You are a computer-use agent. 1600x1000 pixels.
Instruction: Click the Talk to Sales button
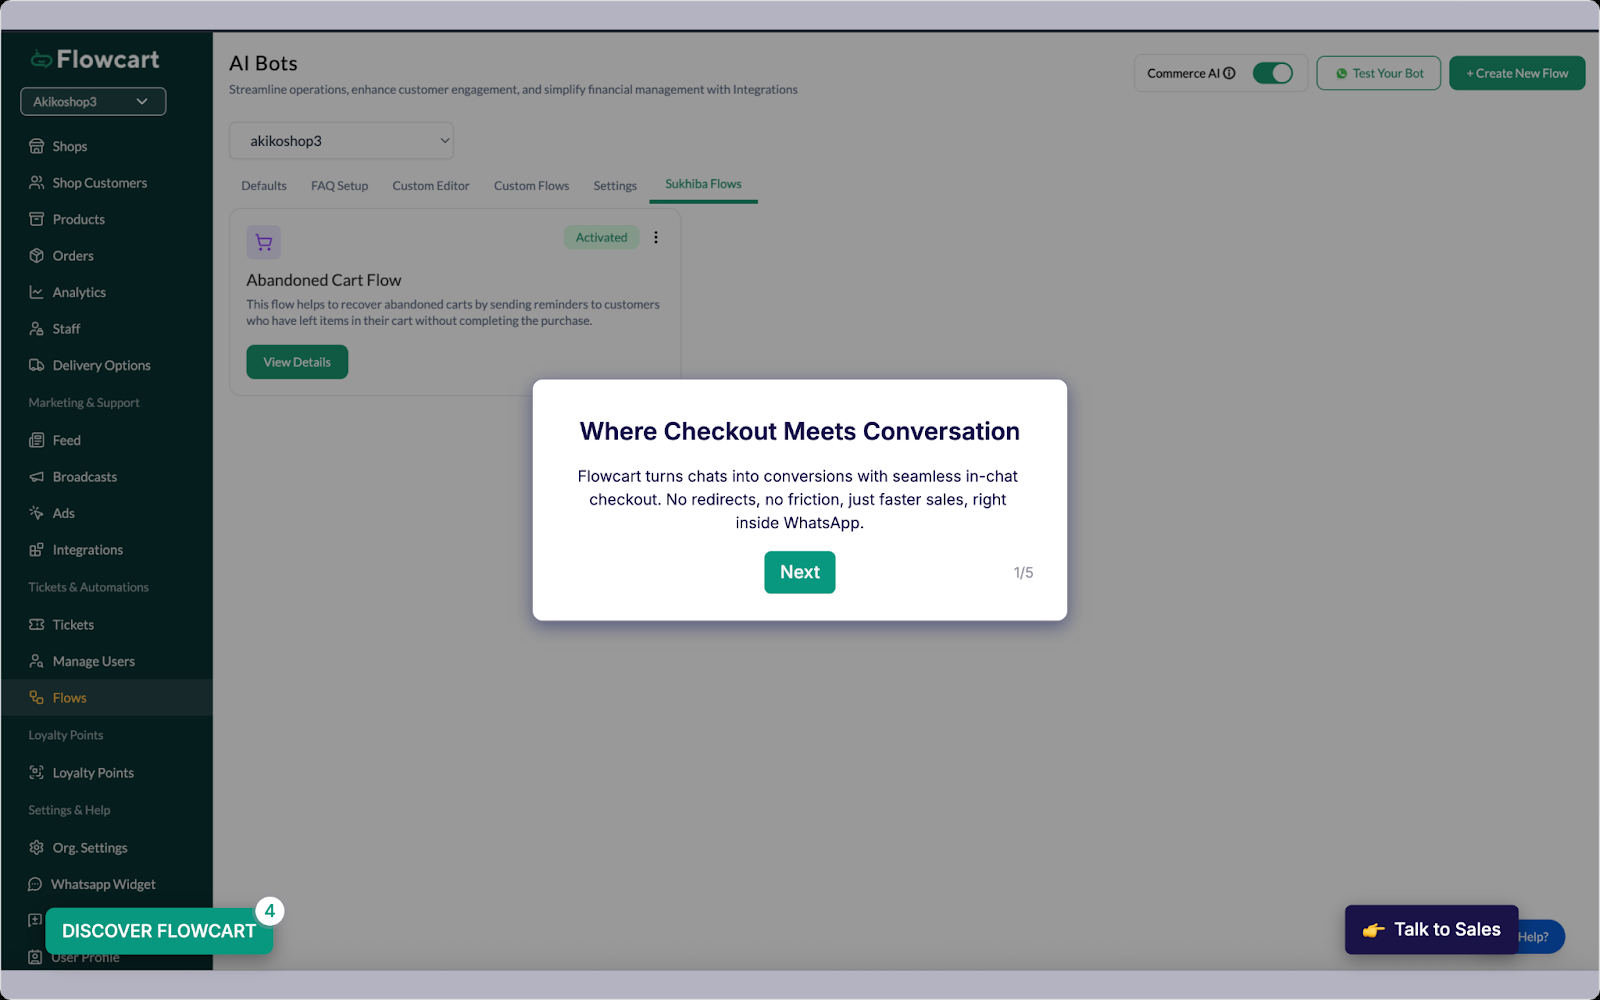click(1431, 930)
